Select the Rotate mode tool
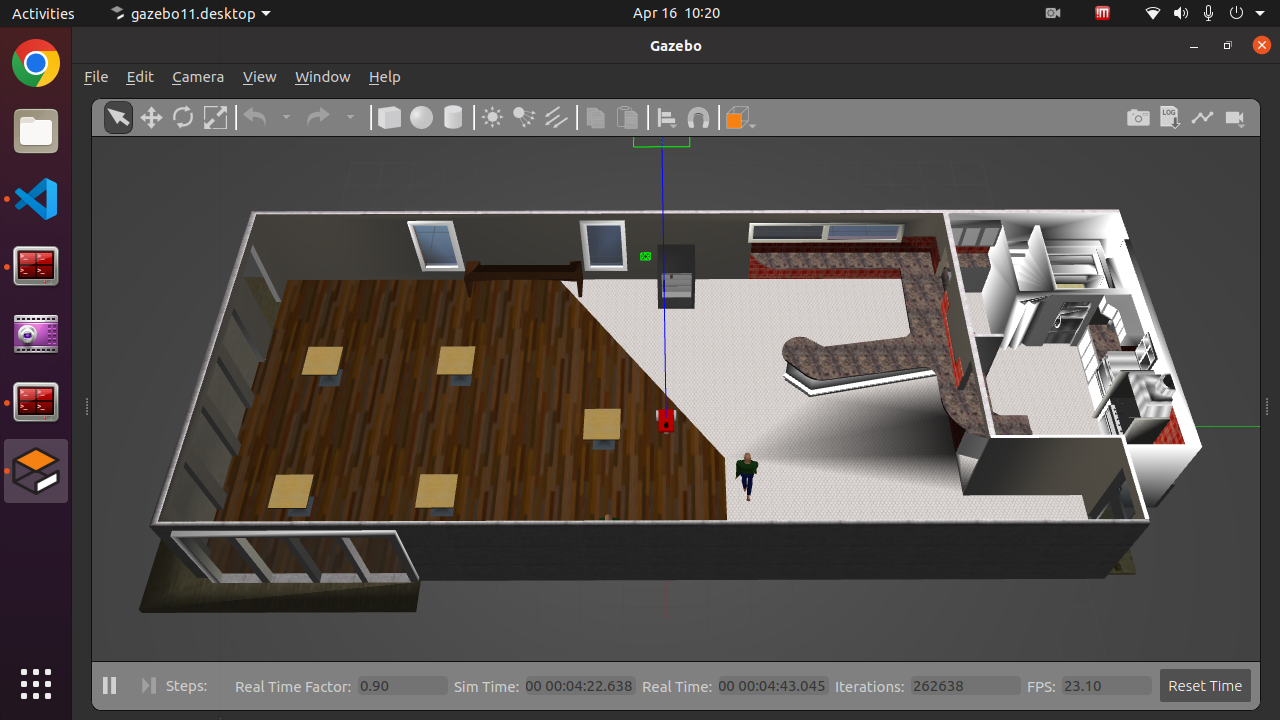Screen dimensions: 1280x720 click(183, 118)
